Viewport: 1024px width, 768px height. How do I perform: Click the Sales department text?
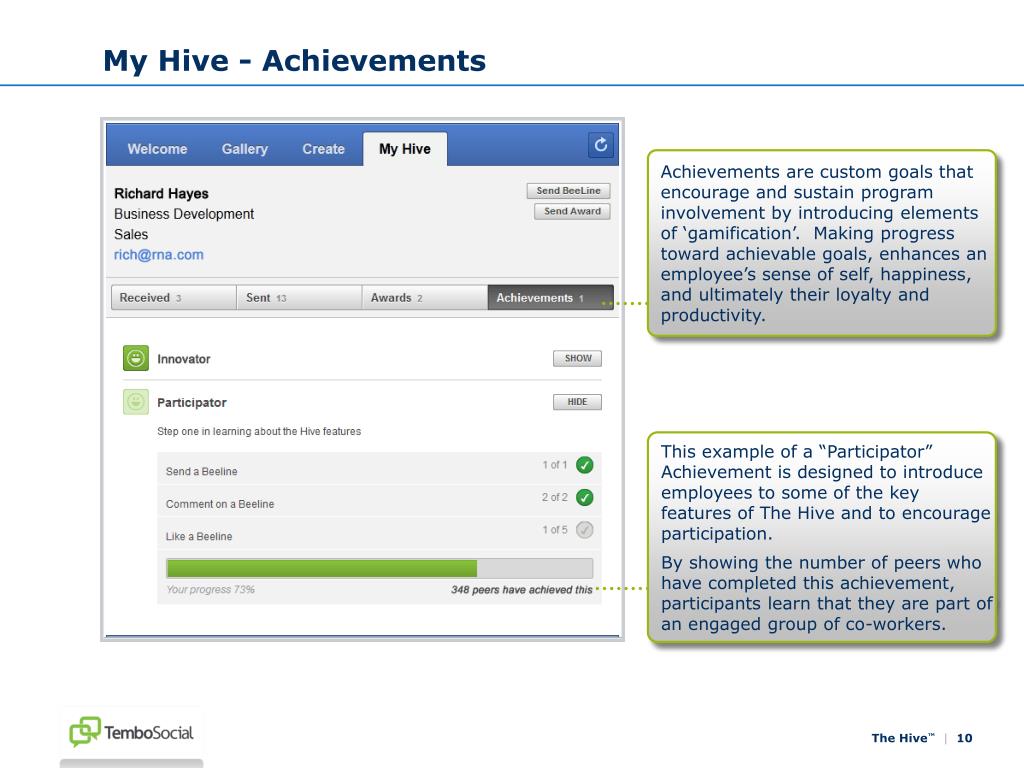point(131,234)
